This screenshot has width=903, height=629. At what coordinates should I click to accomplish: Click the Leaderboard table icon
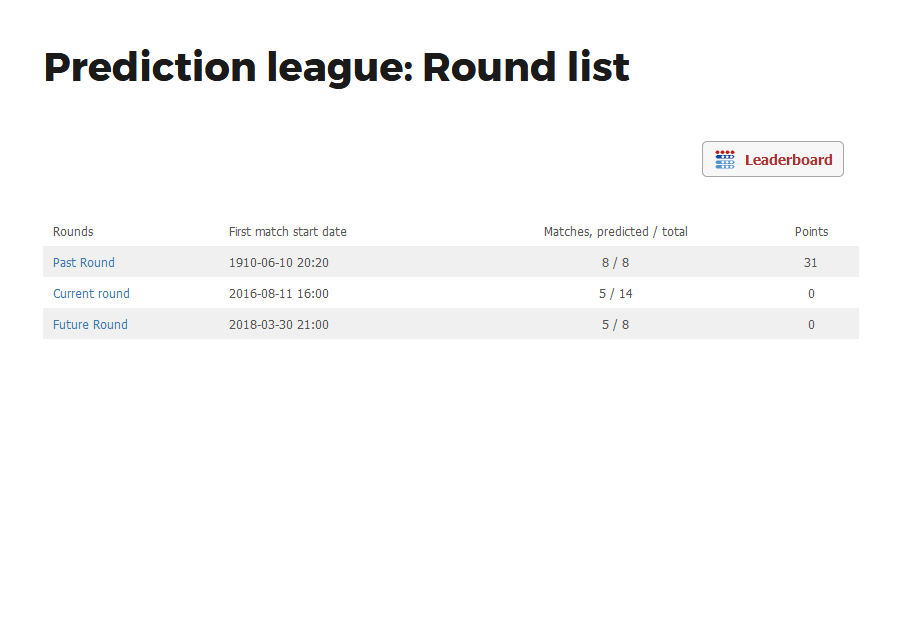click(x=725, y=159)
